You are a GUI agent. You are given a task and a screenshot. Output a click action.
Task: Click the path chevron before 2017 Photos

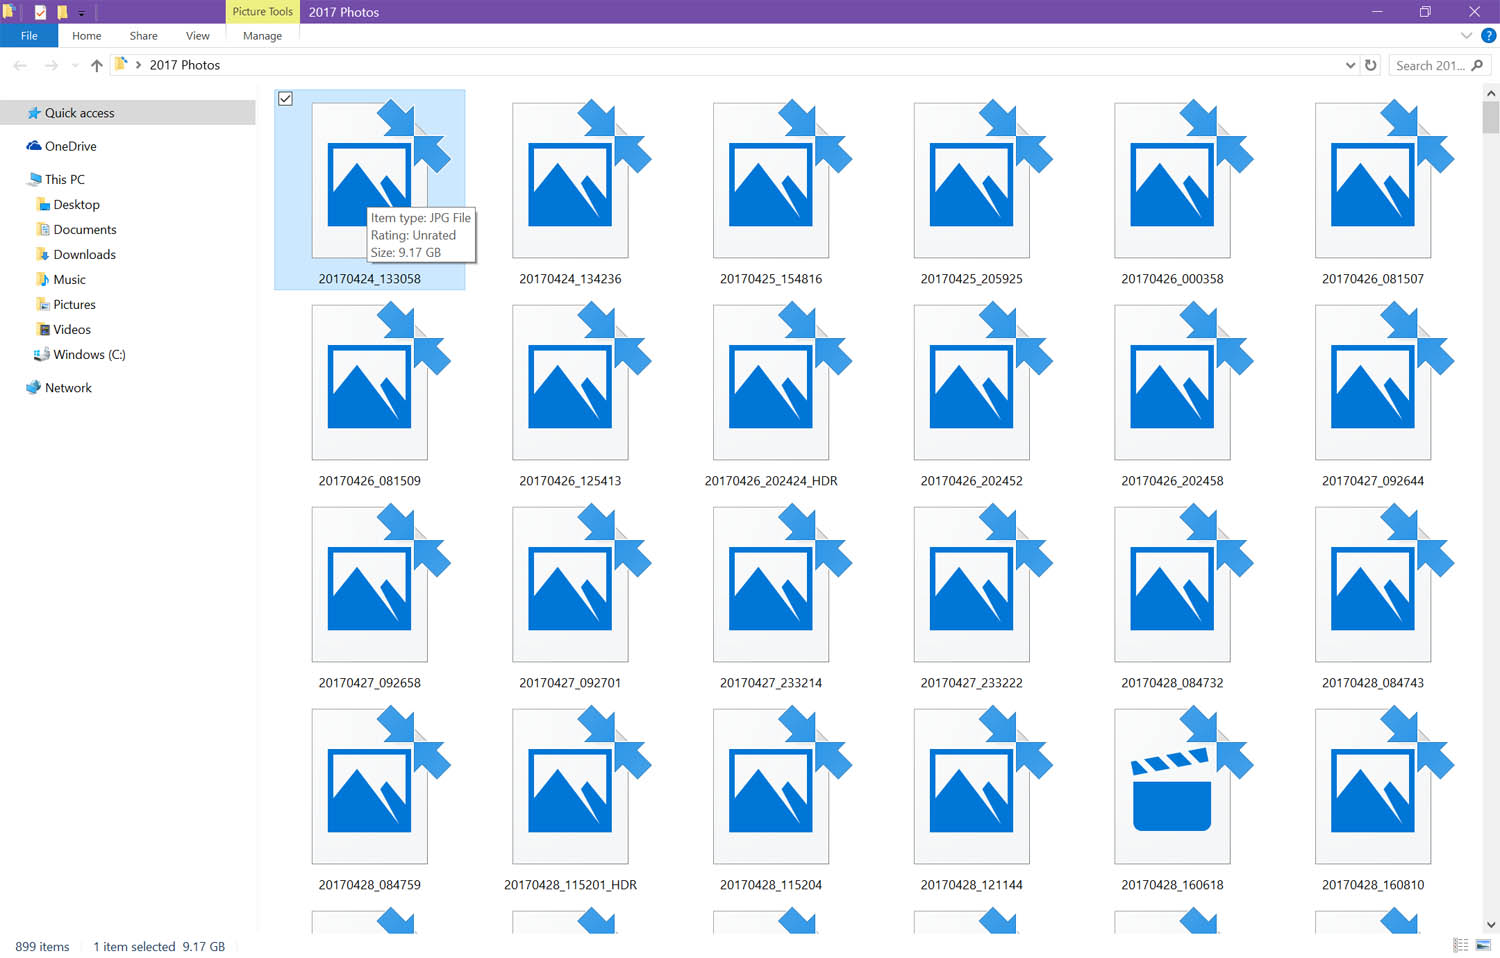click(x=138, y=65)
